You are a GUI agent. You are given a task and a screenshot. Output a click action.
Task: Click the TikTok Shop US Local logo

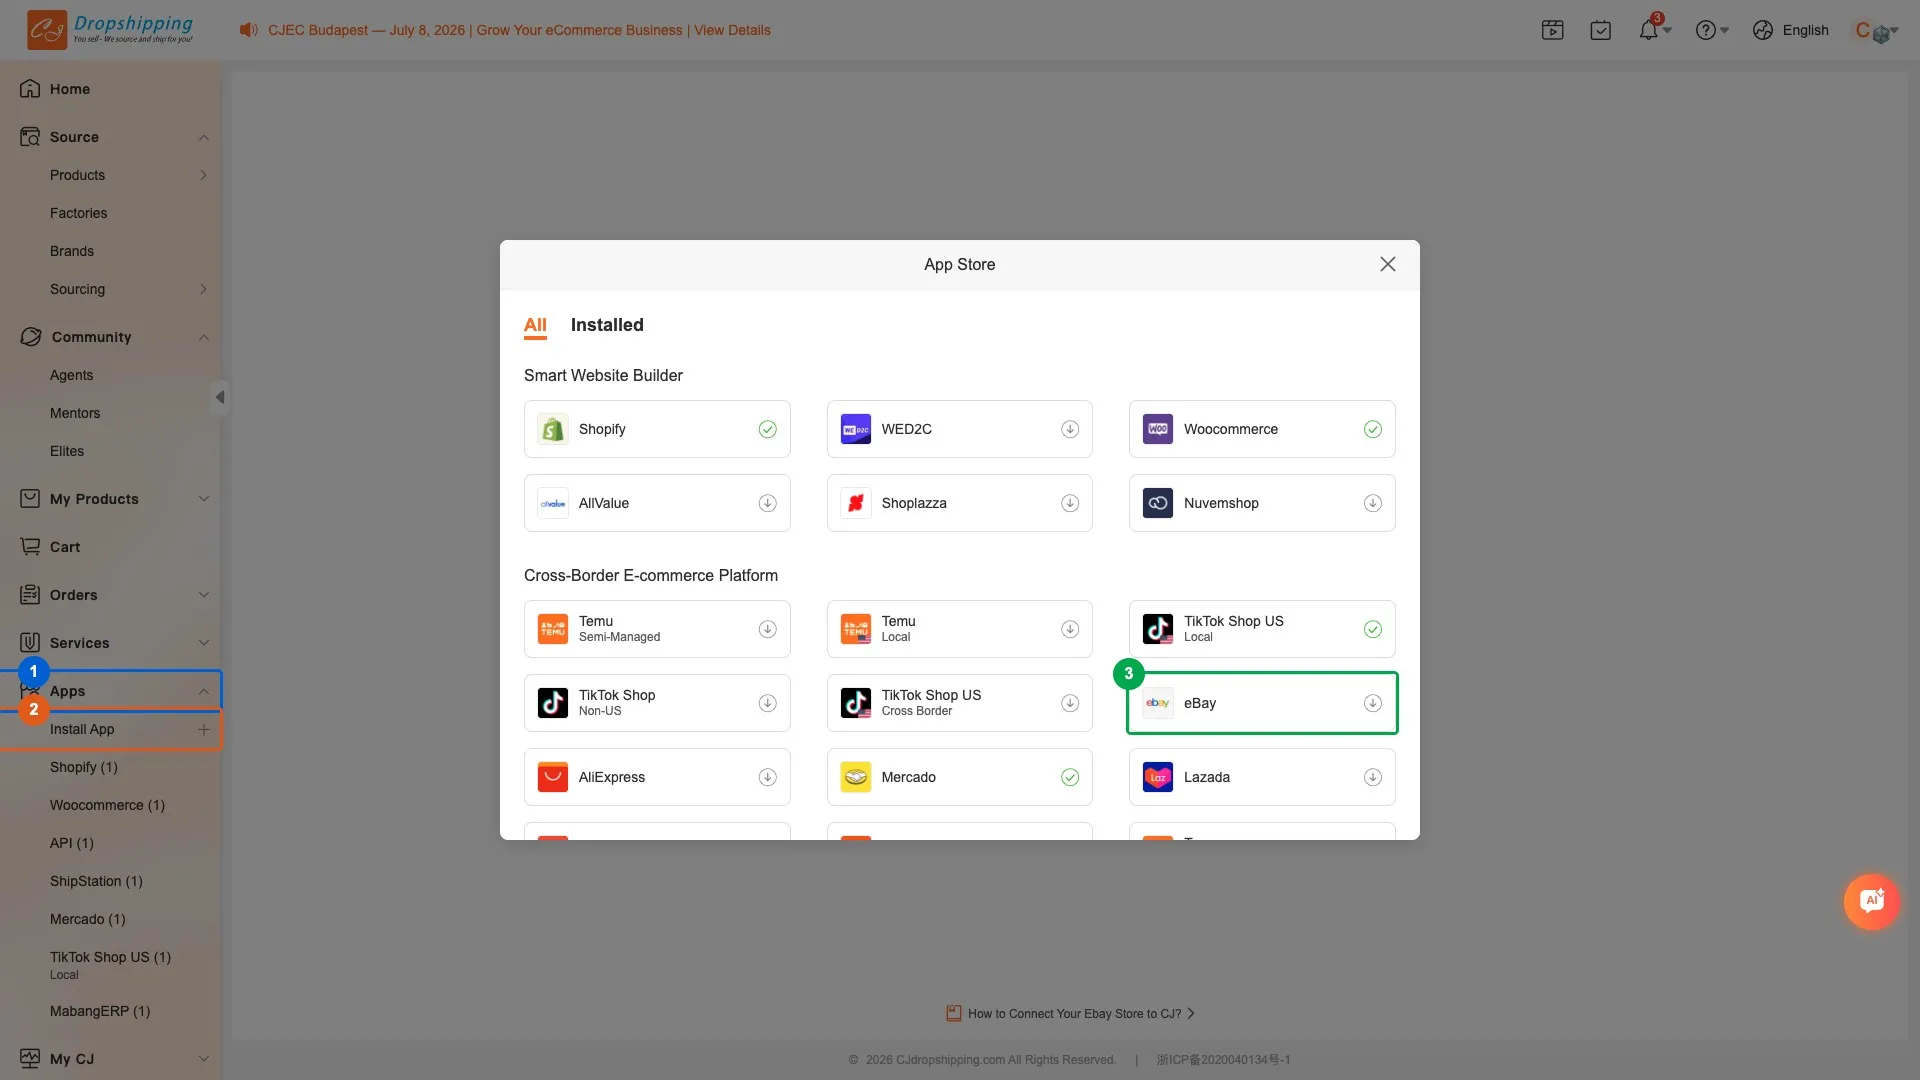tap(1158, 629)
